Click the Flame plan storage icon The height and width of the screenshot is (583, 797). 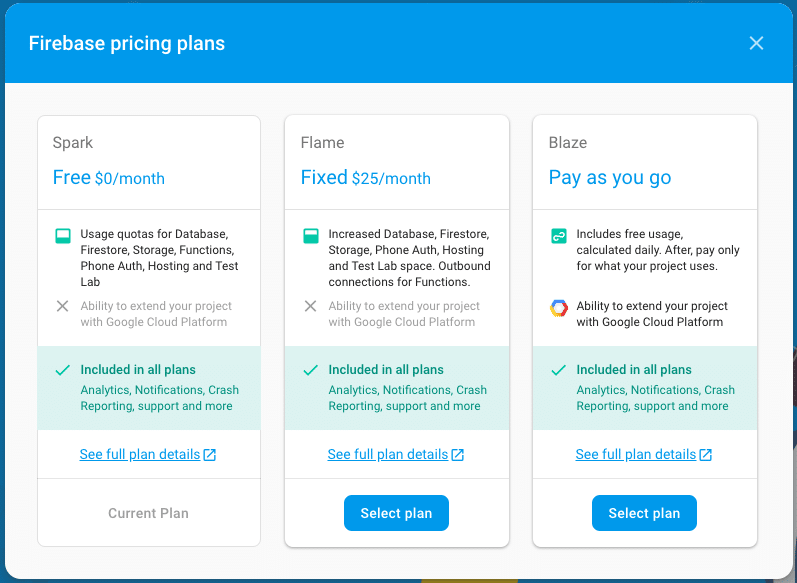[311, 237]
